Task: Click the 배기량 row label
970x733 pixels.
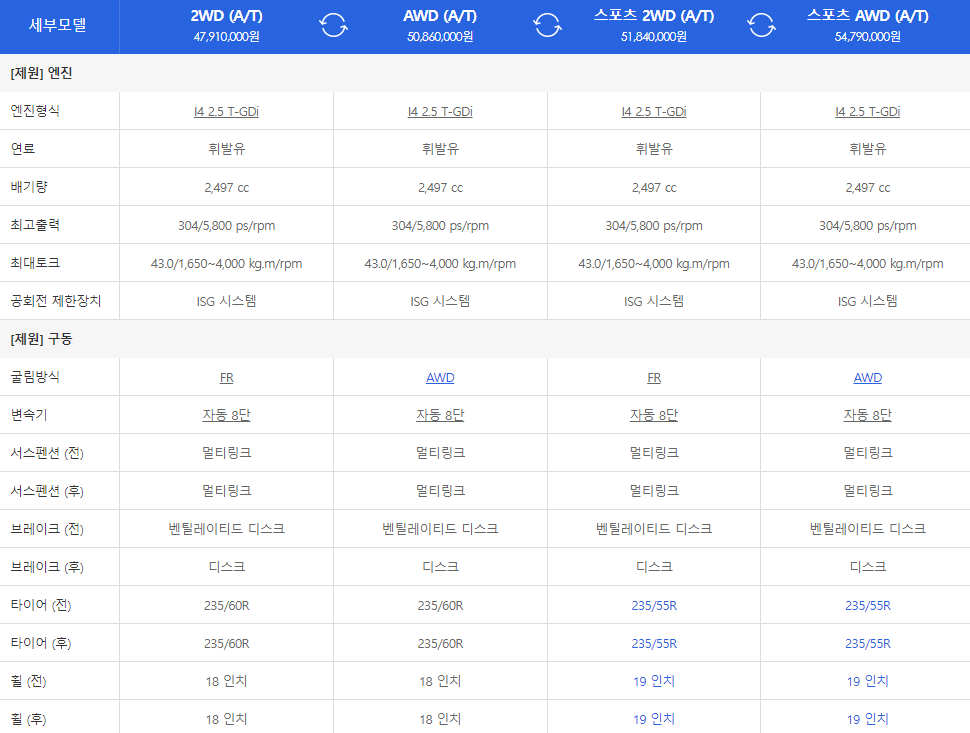Action: click(x=29, y=187)
